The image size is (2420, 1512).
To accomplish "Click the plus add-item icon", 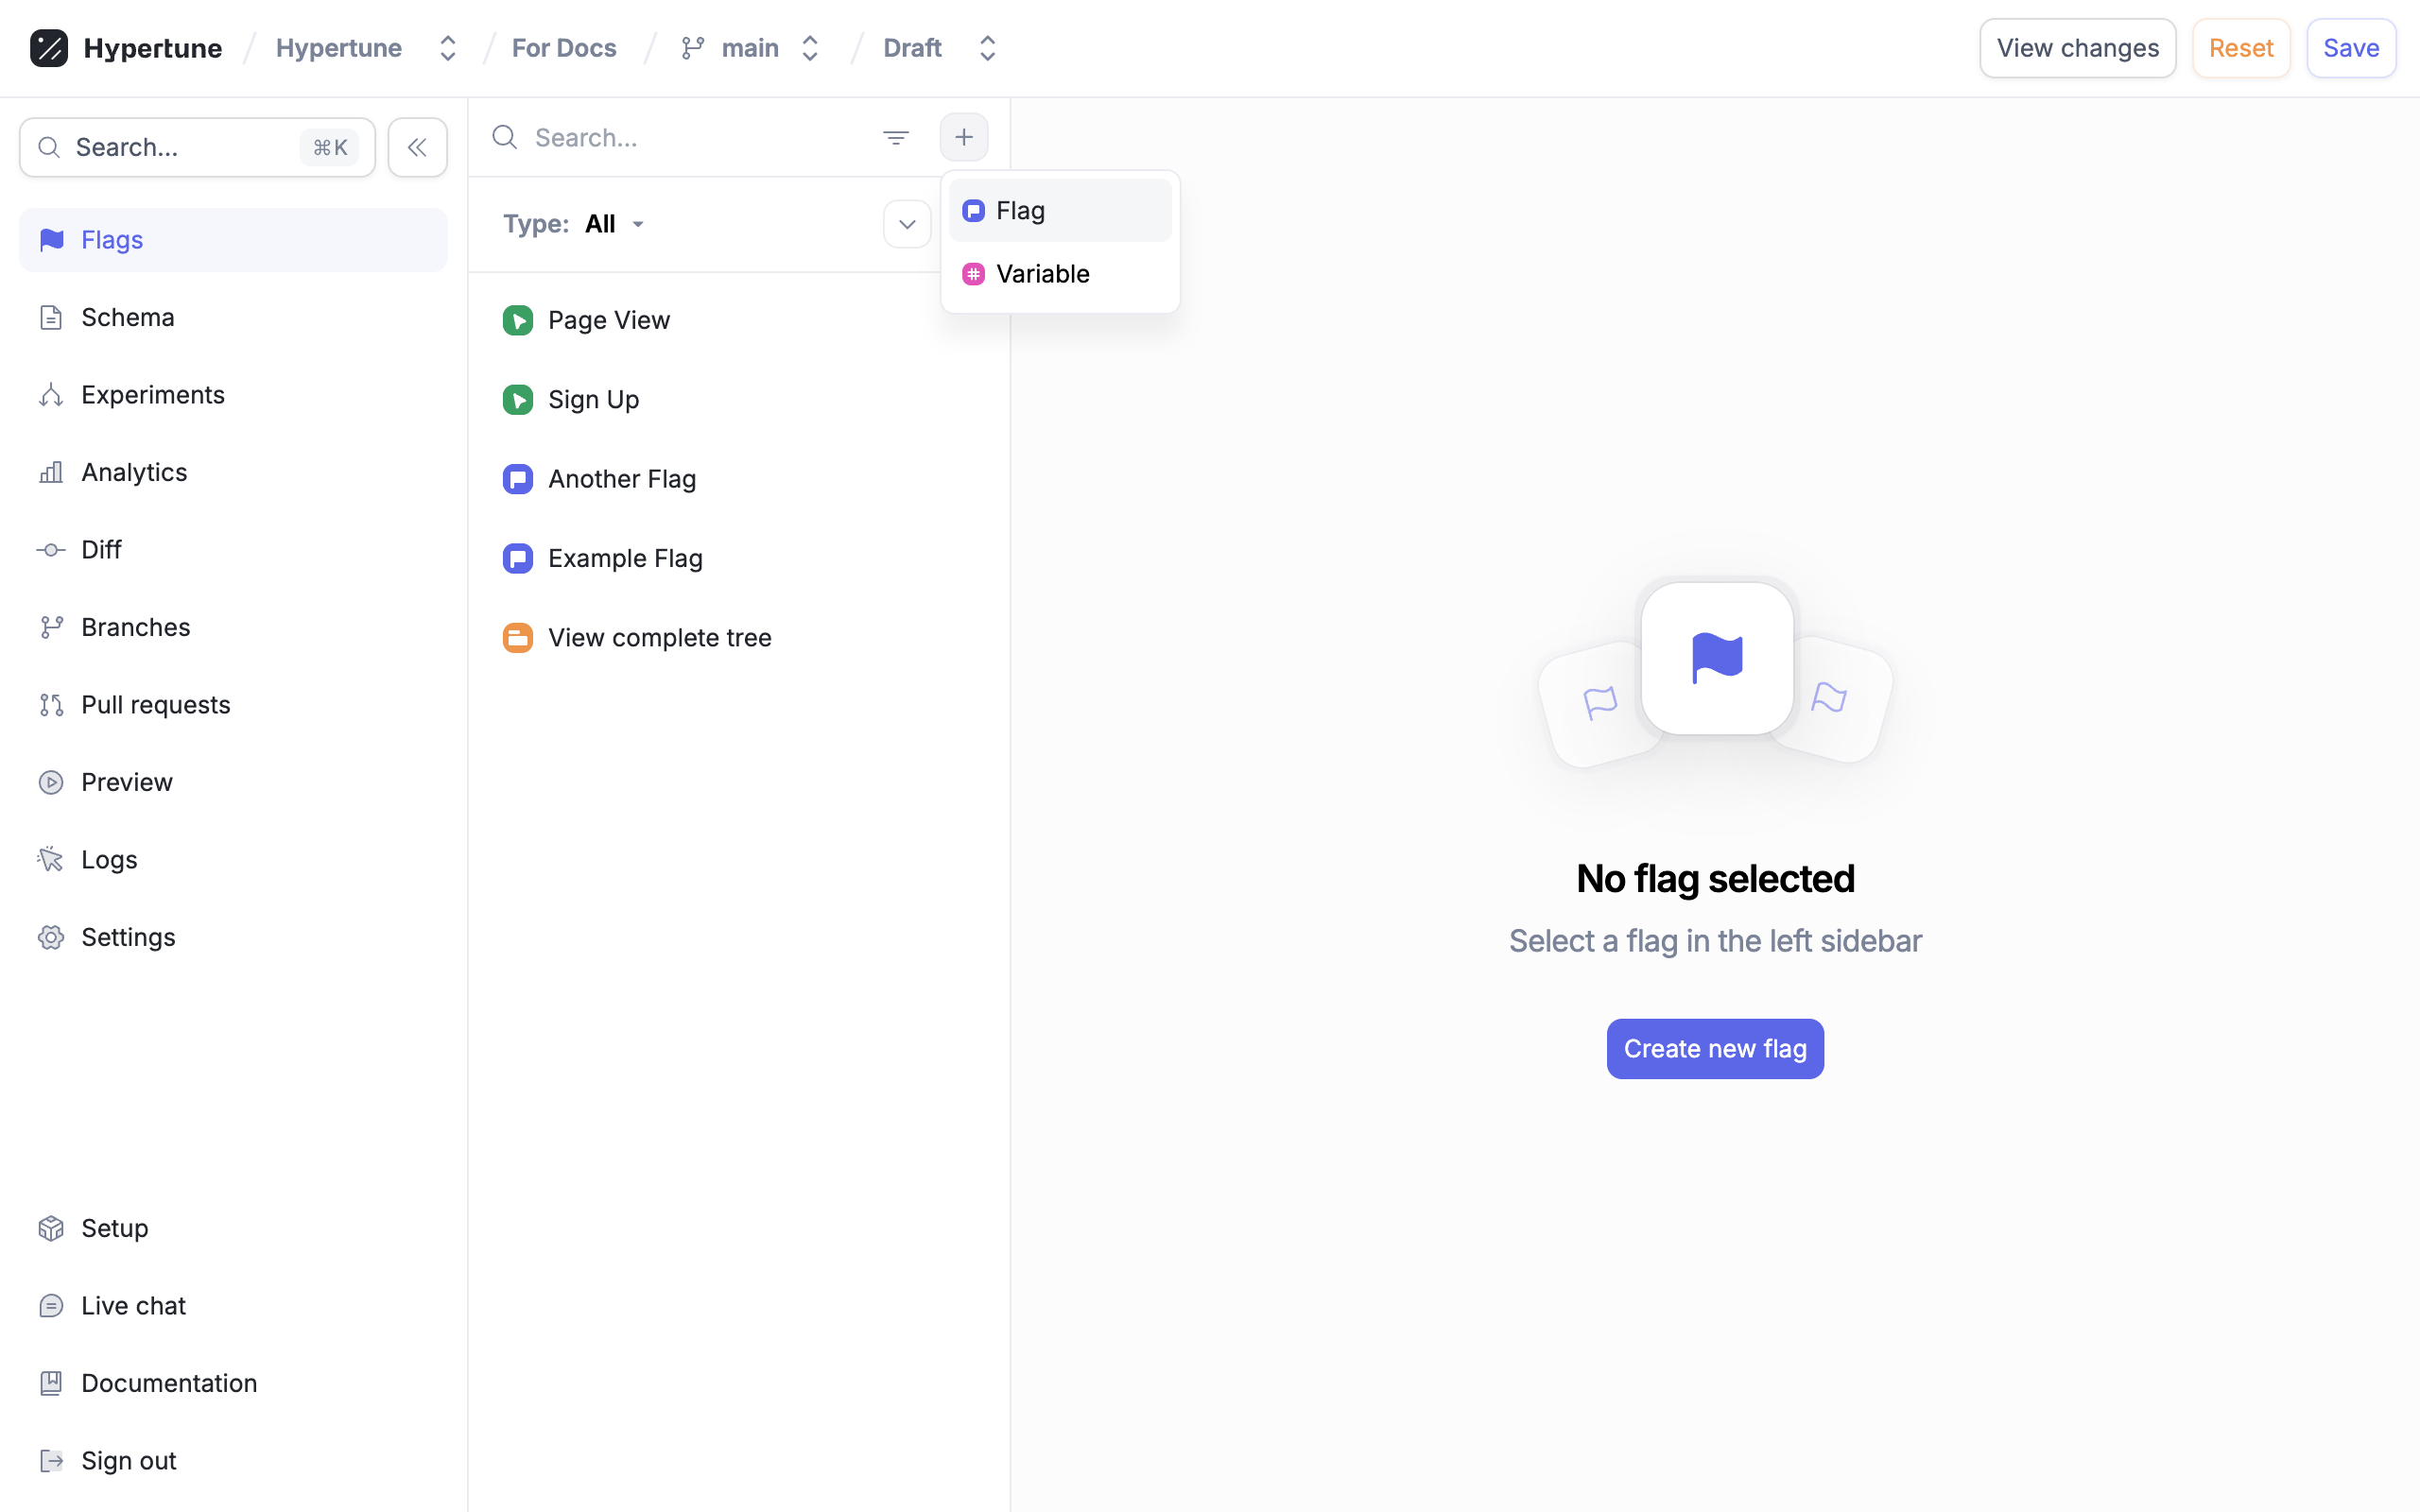I will pyautogui.click(x=963, y=137).
